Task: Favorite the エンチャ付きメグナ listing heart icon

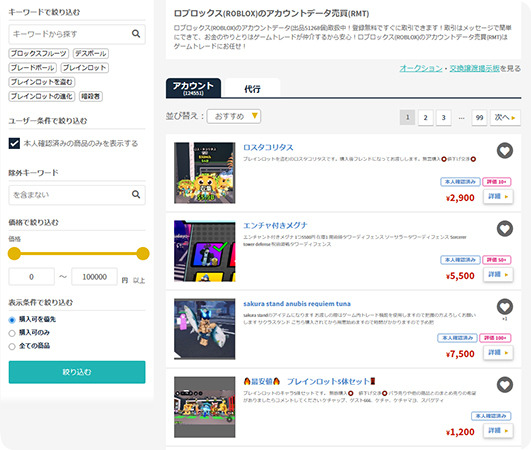Action: (505, 229)
